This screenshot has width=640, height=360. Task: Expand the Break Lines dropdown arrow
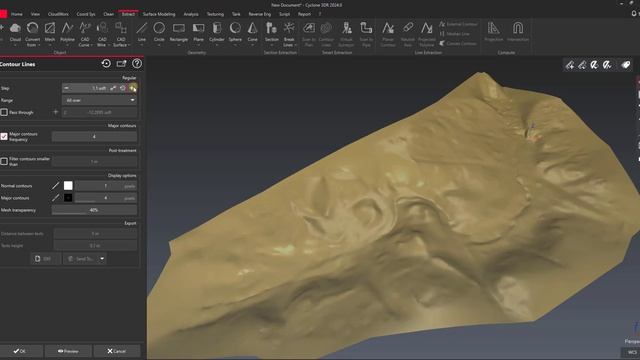295,45
